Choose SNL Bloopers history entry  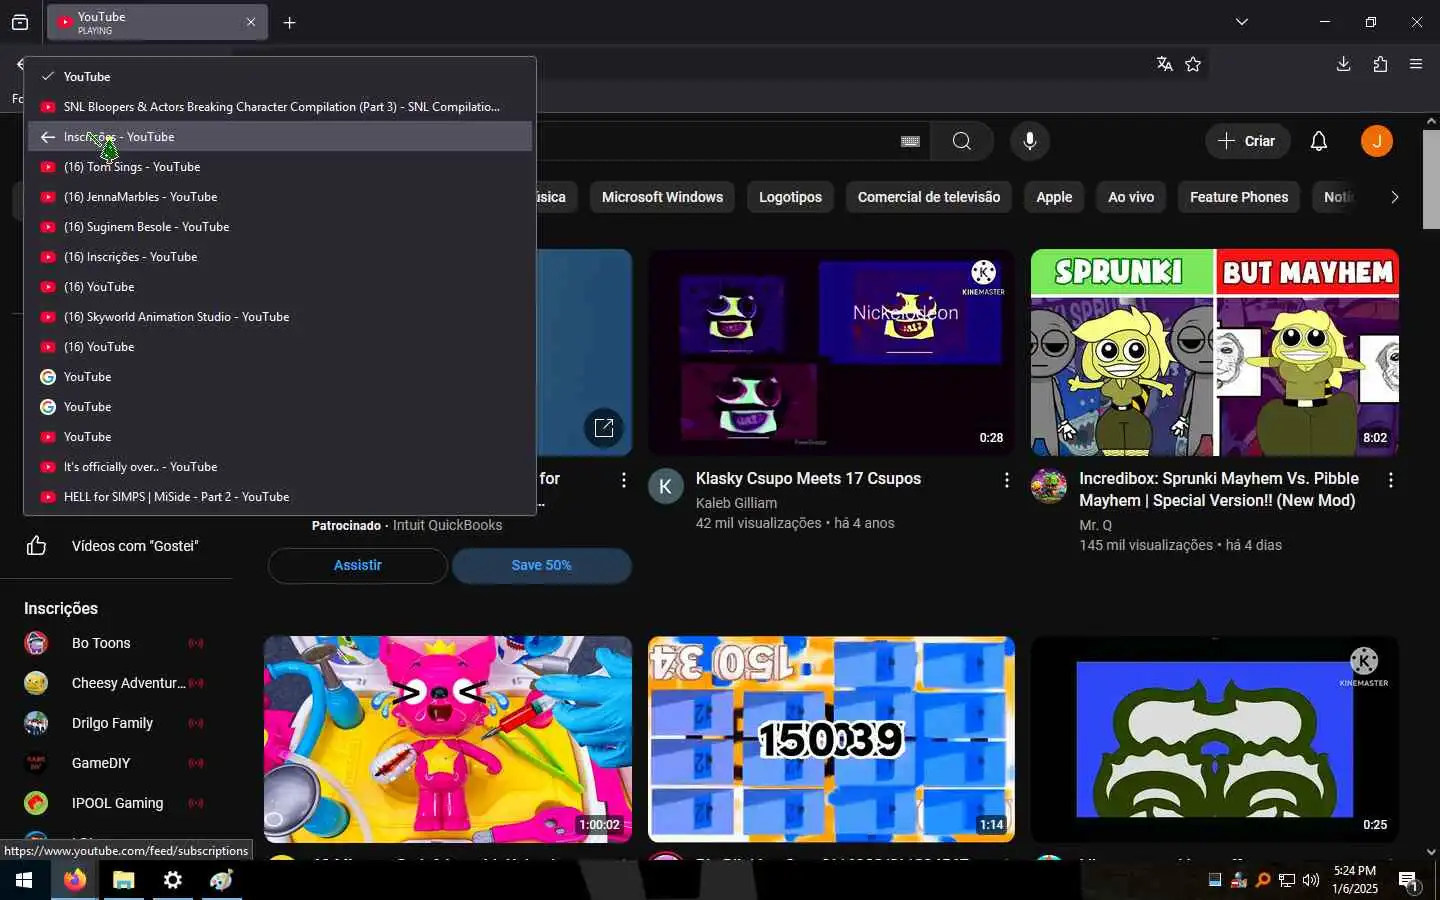(x=280, y=107)
